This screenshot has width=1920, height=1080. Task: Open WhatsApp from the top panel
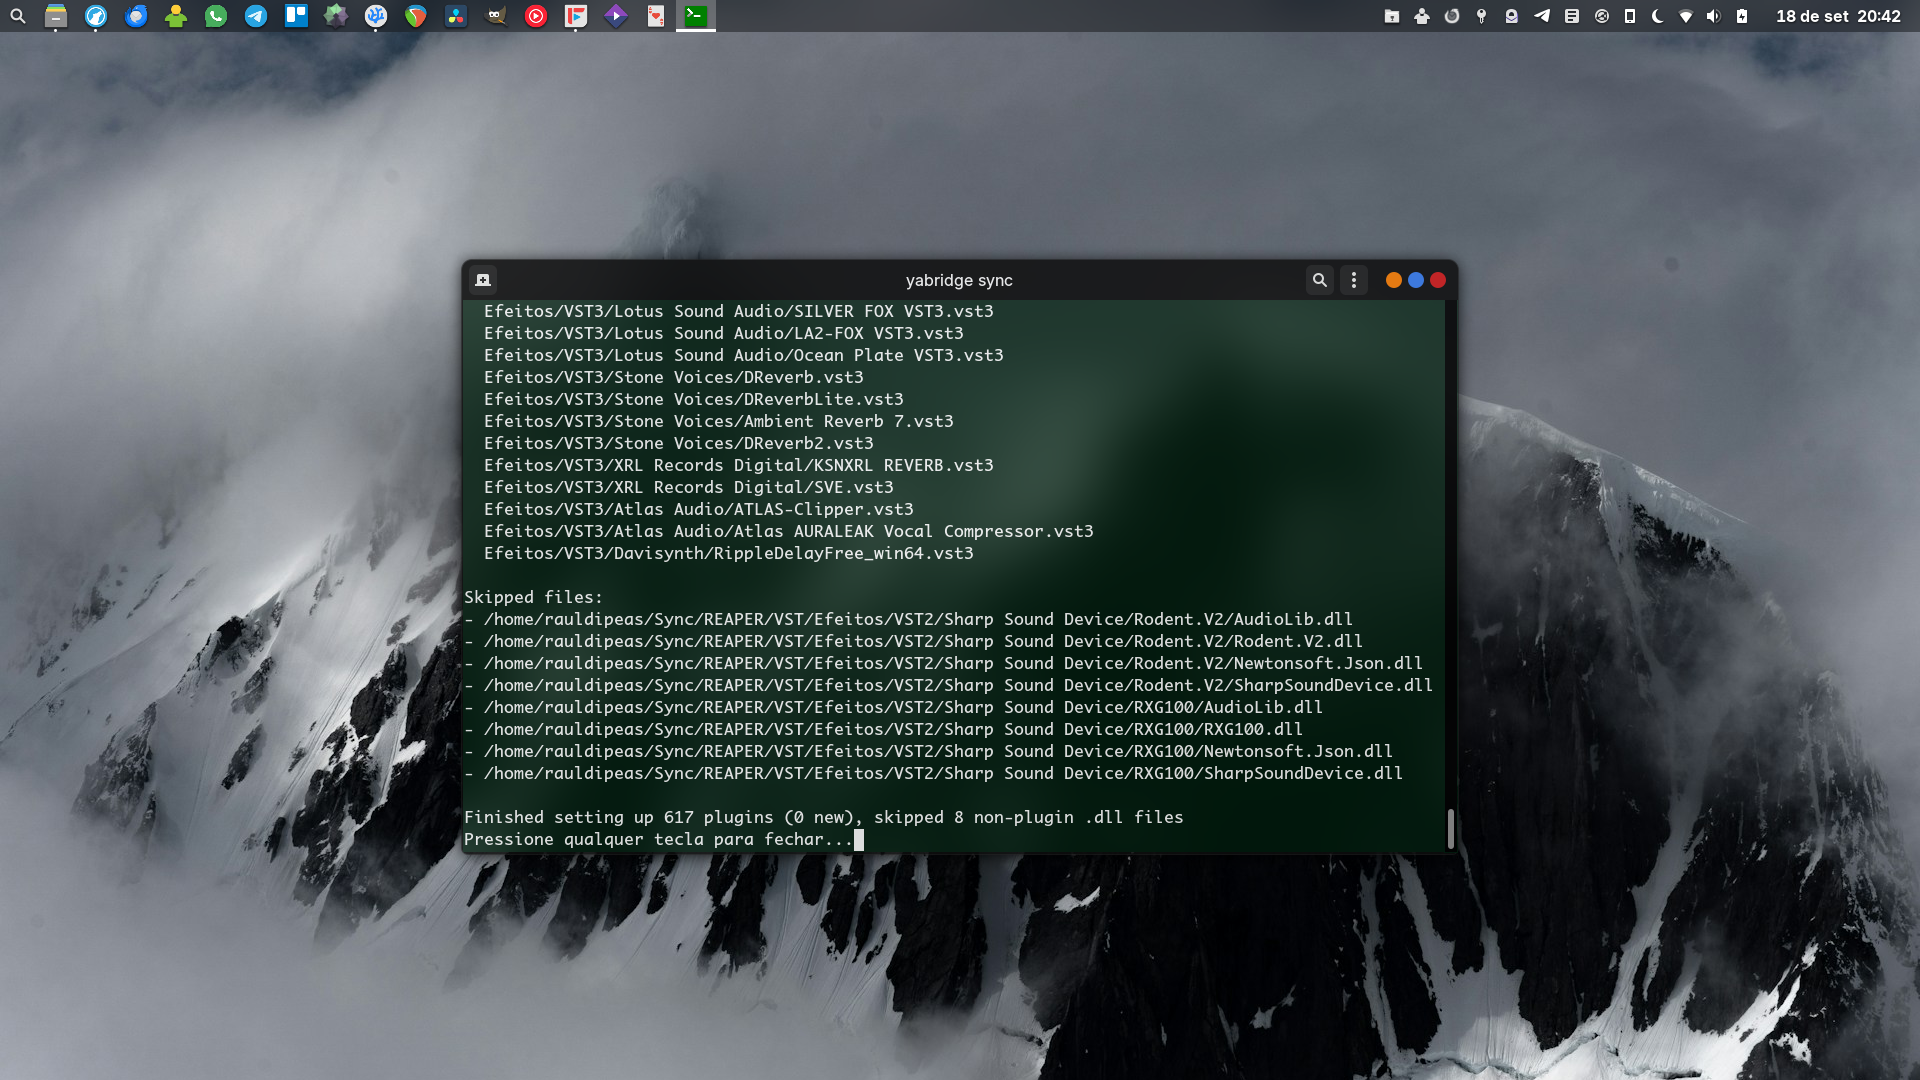point(216,16)
